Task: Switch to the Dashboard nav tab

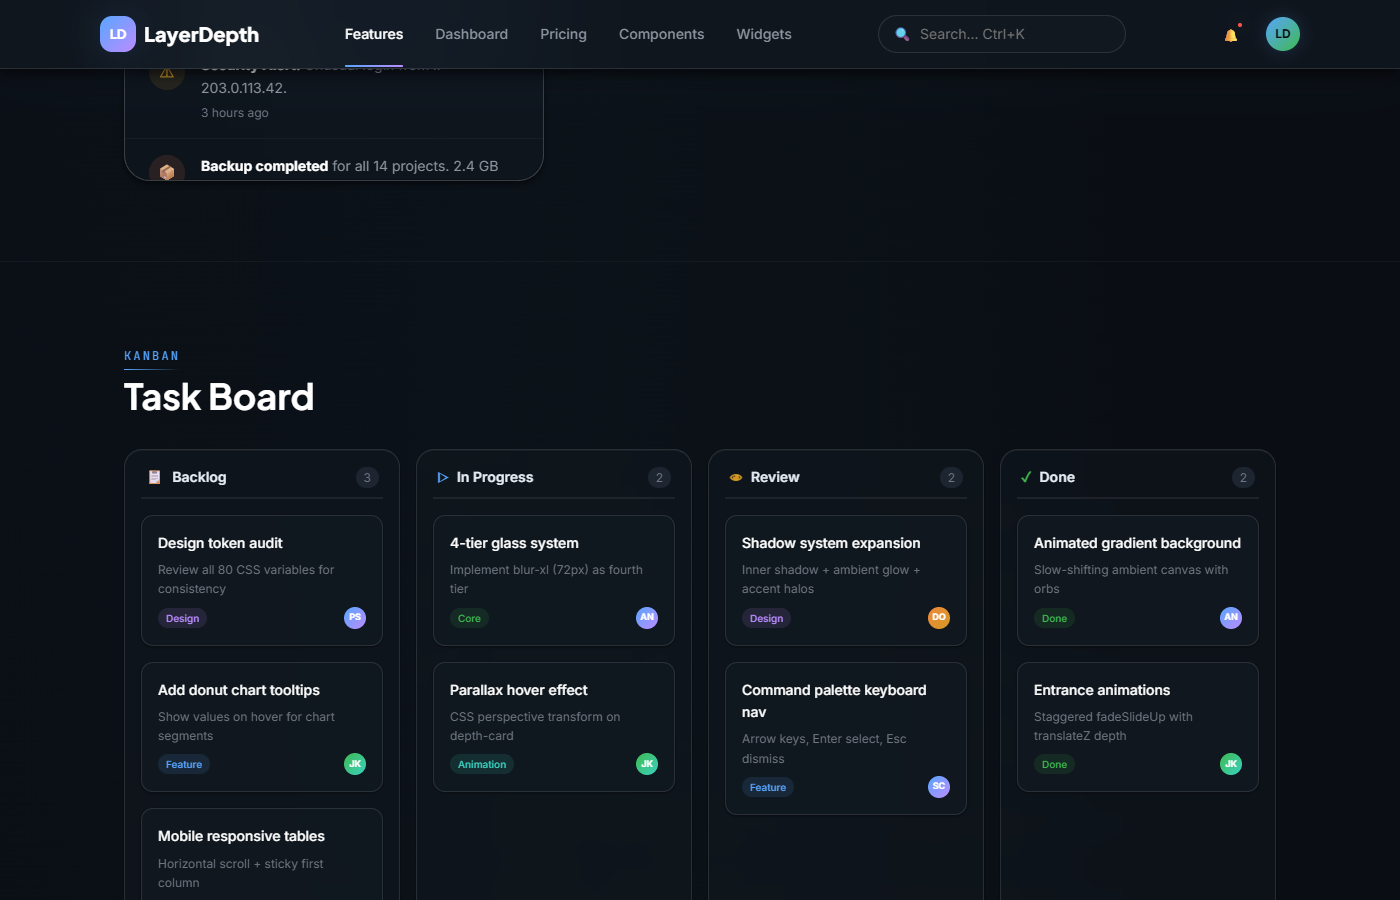Action: tap(471, 34)
